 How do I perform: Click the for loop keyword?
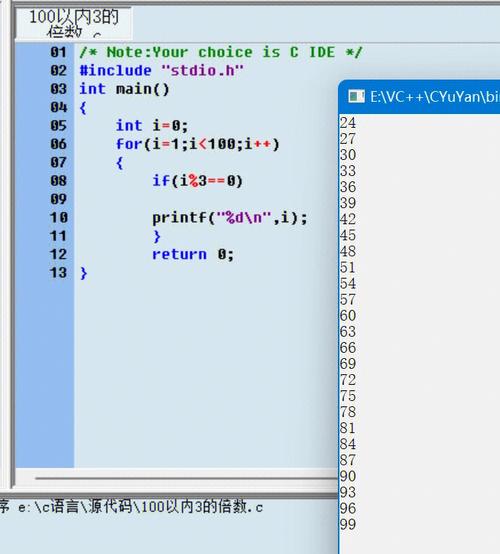(129, 144)
